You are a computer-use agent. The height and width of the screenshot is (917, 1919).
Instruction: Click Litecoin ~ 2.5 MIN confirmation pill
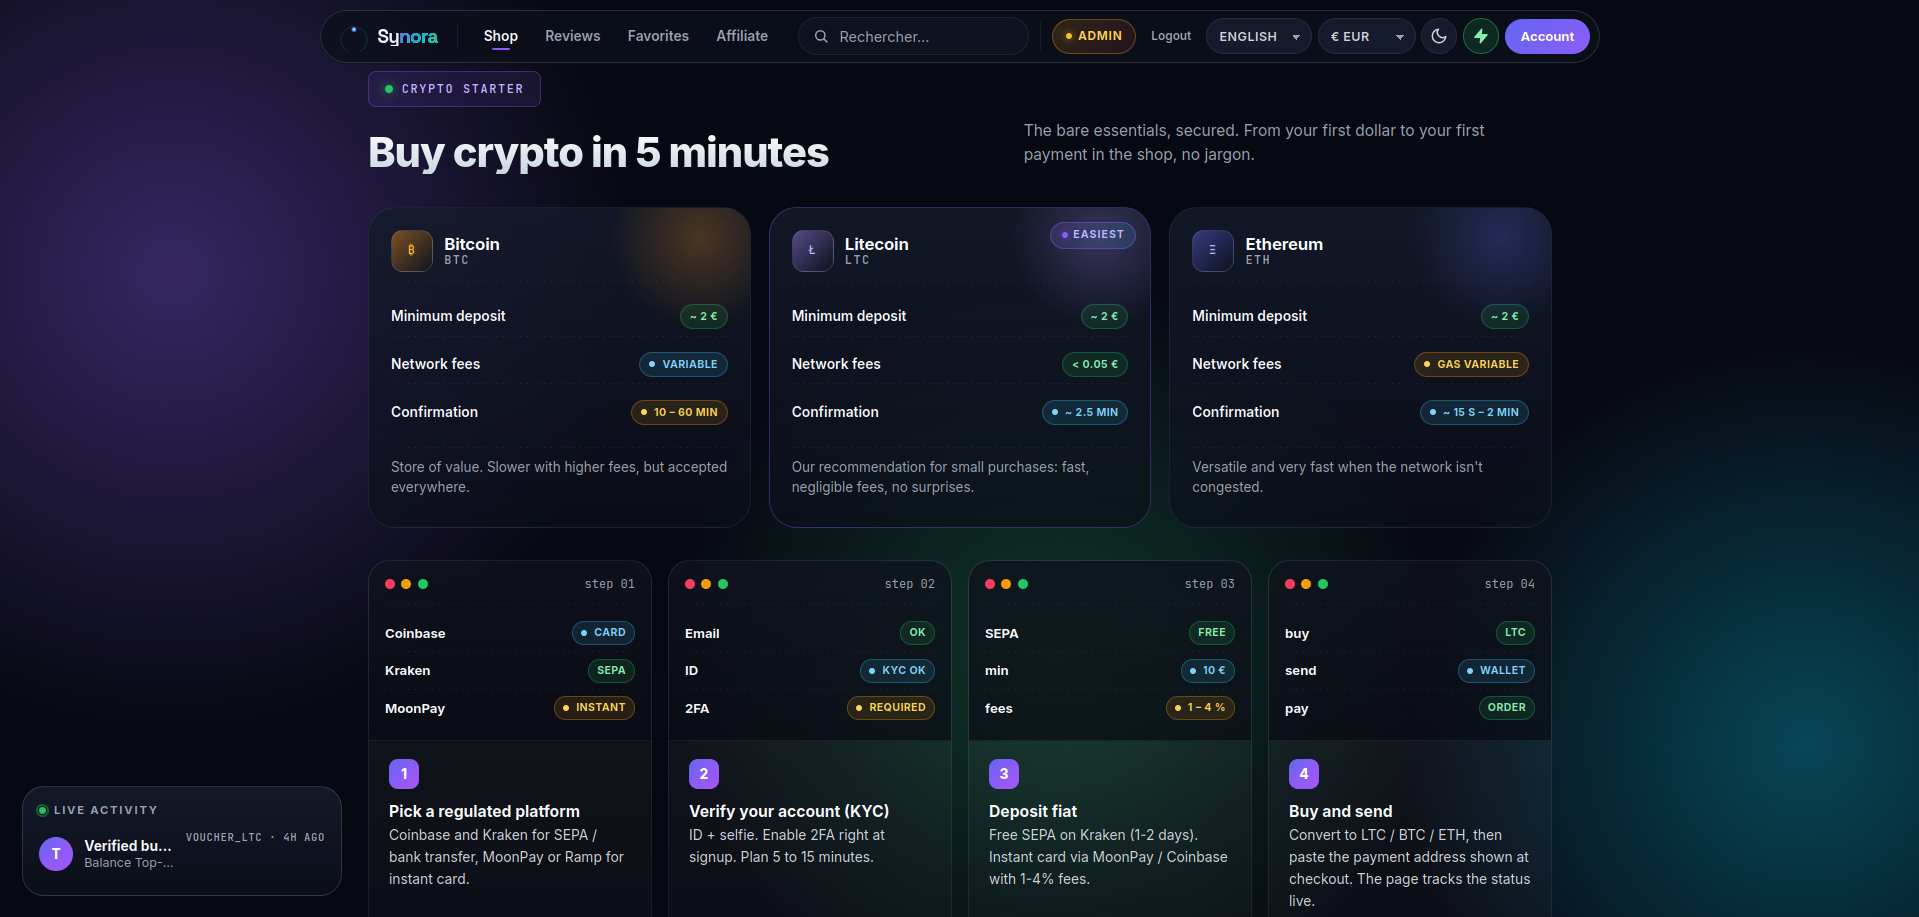1085,412
